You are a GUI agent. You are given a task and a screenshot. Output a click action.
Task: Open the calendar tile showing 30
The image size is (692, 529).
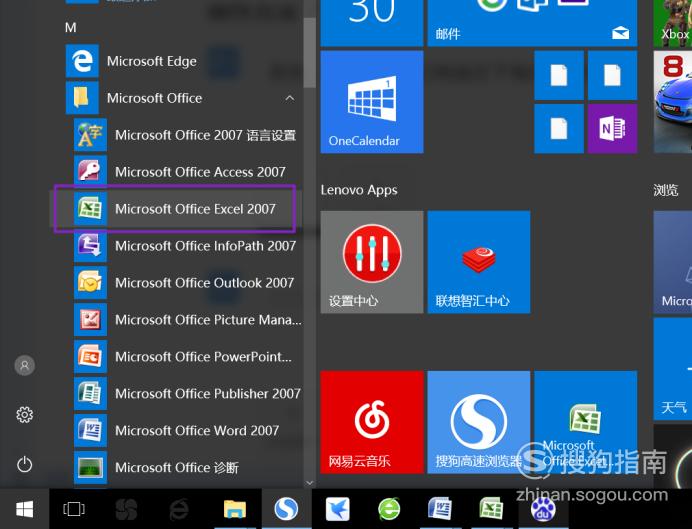pos(372,23)
